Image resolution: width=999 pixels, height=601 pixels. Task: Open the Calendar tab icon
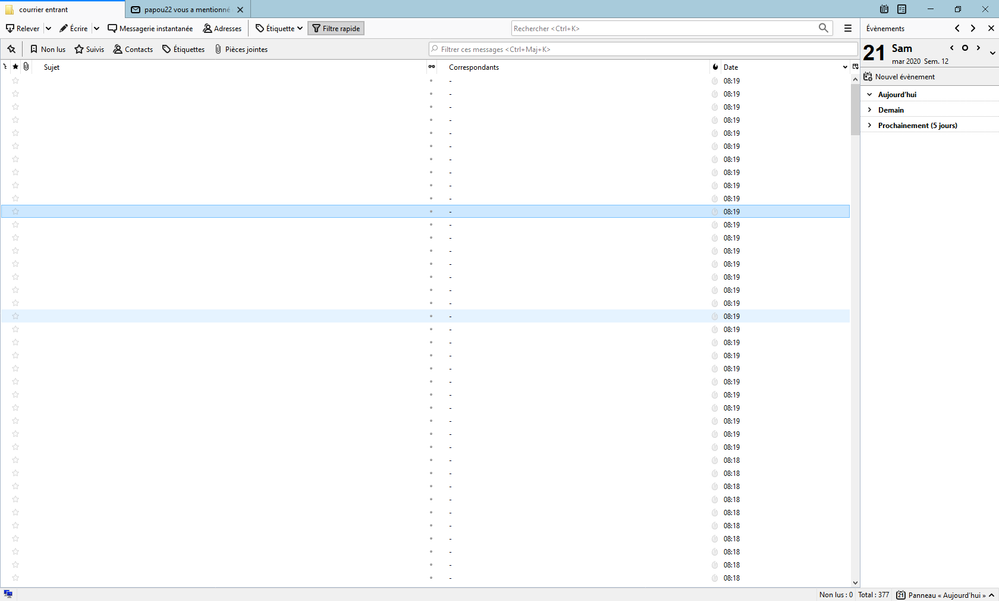[x=884, y=9]
